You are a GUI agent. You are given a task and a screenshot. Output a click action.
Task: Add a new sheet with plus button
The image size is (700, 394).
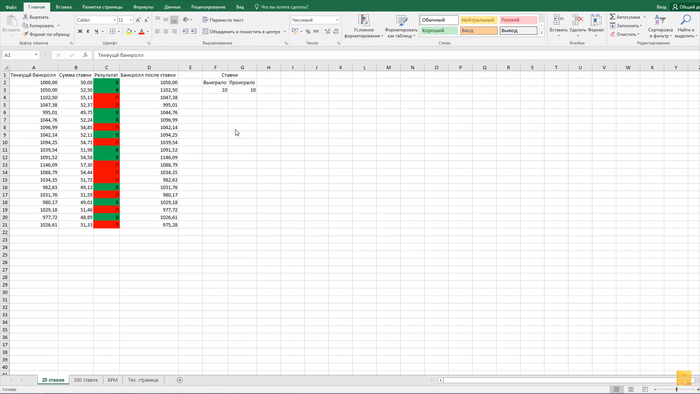179,380
